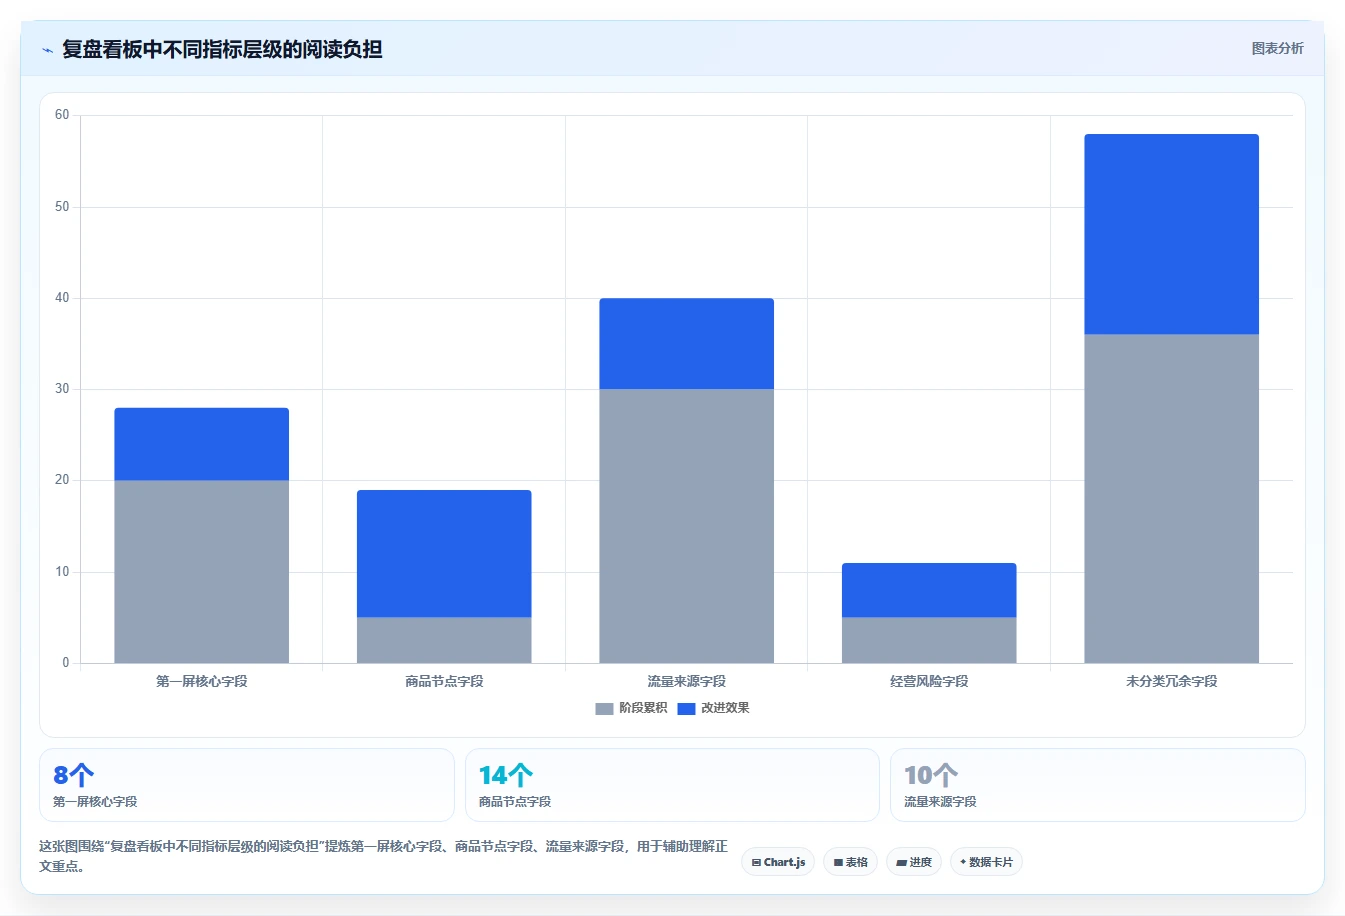1345x916 pixels.
Task: Click the gray segment of 未分类冗余字段 bar
Action: 1172,499
